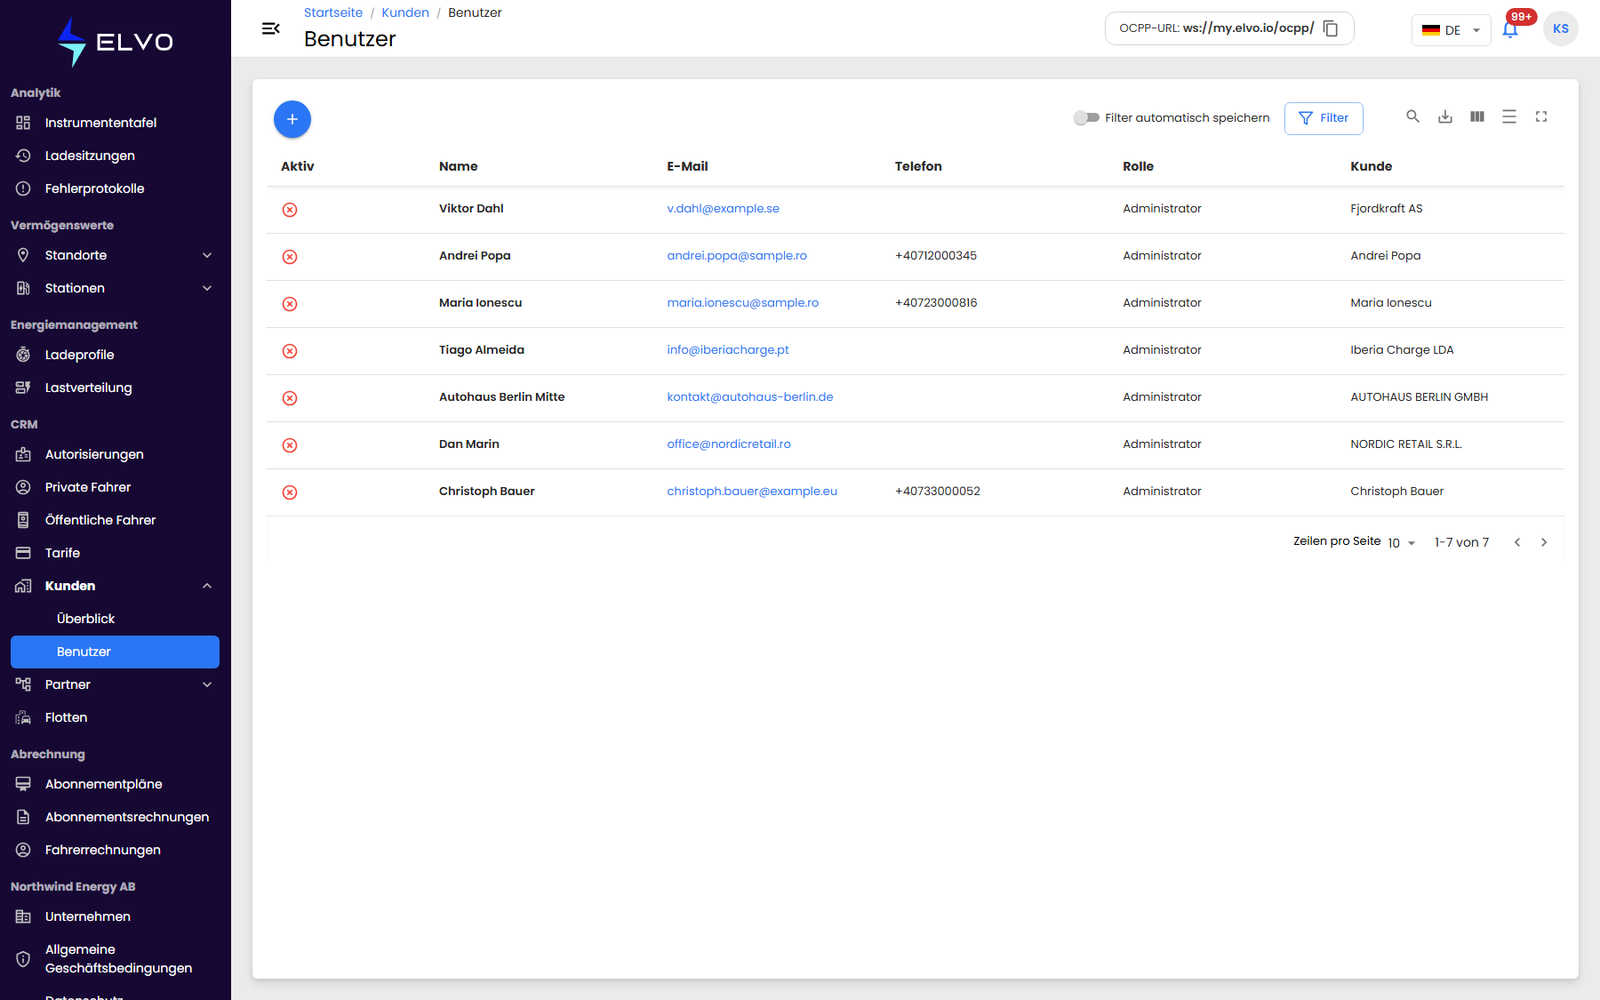The image size is (1600, 1000).
Task: Open the notifications bell
Action: tap(1510, 29)
